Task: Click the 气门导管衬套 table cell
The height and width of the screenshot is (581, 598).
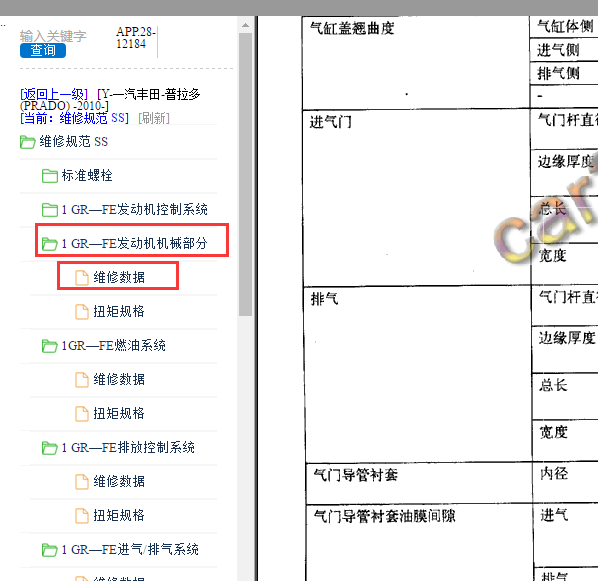Action: coord(419,483)
